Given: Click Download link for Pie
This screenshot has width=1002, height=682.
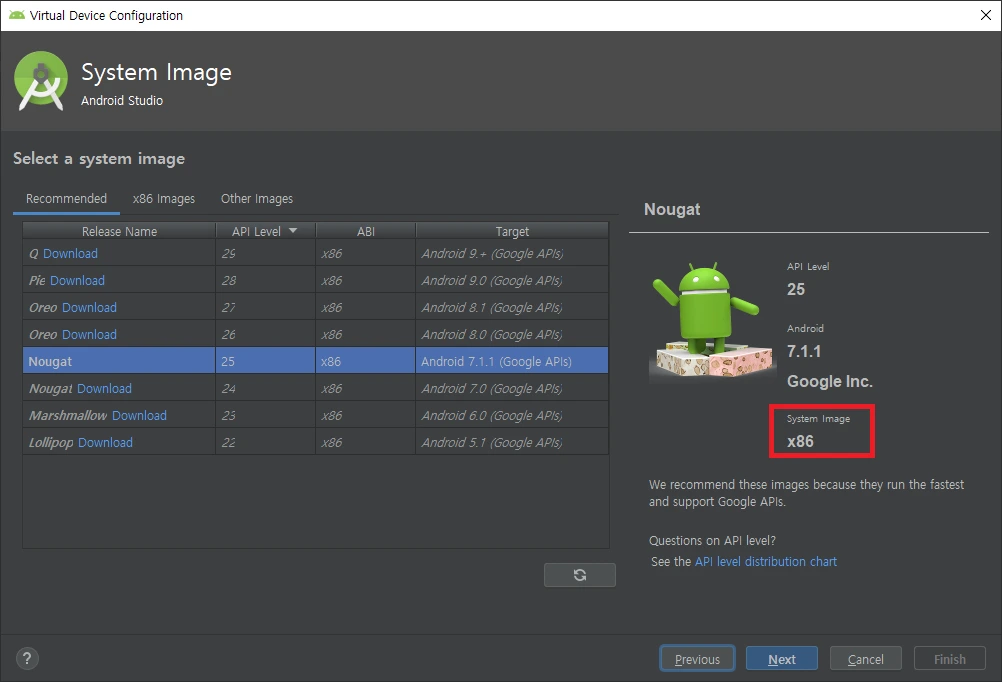Looking at the screenshot, I should pyautogui.click(x=77, y=281).
